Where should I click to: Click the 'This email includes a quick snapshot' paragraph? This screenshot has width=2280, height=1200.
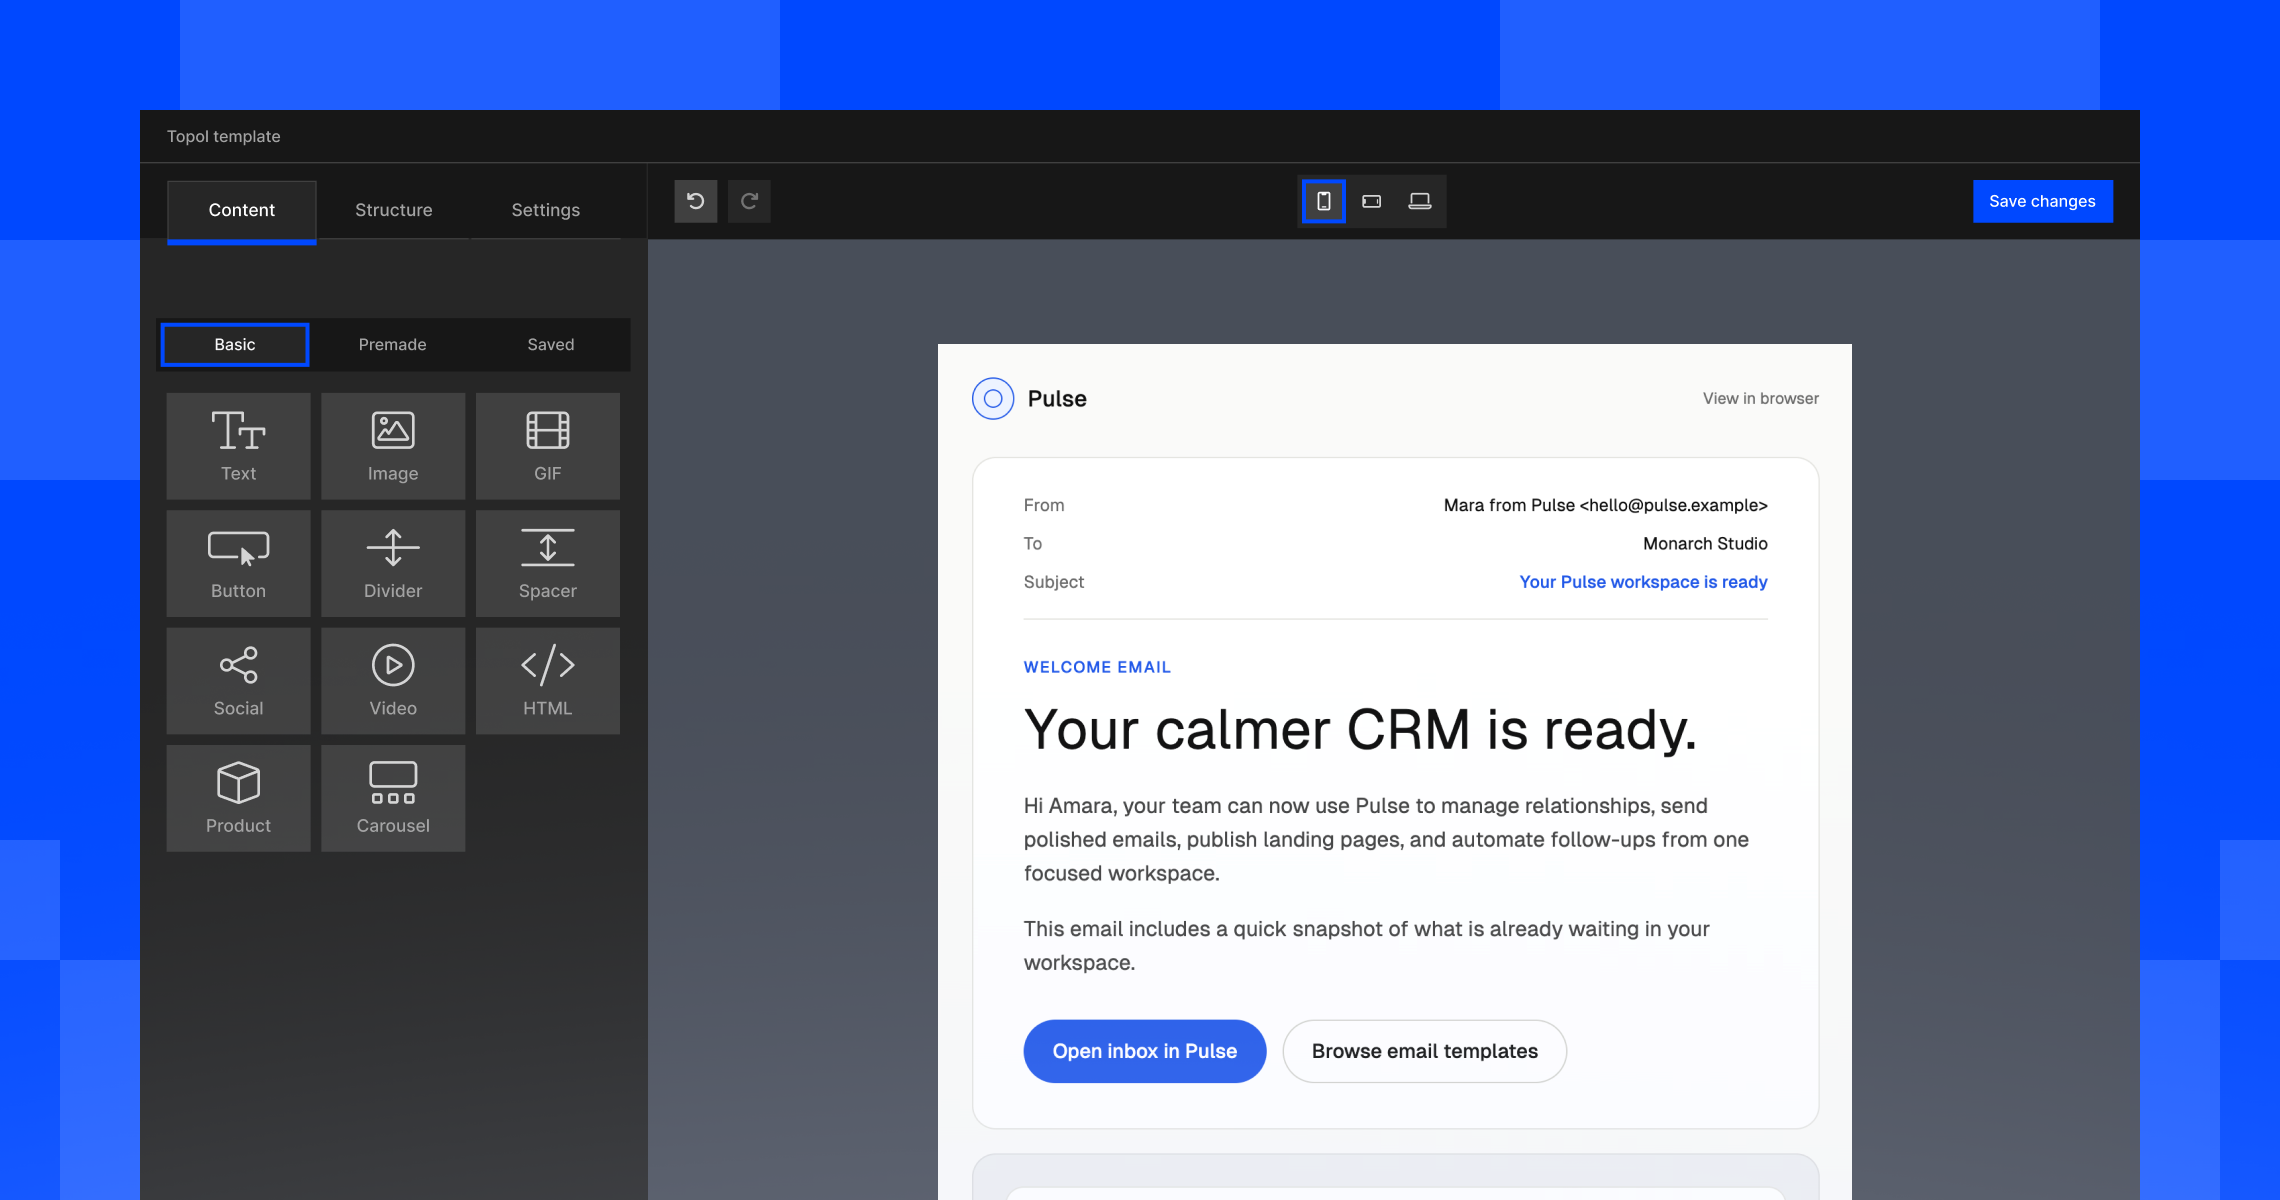[x=1367, y=945]
